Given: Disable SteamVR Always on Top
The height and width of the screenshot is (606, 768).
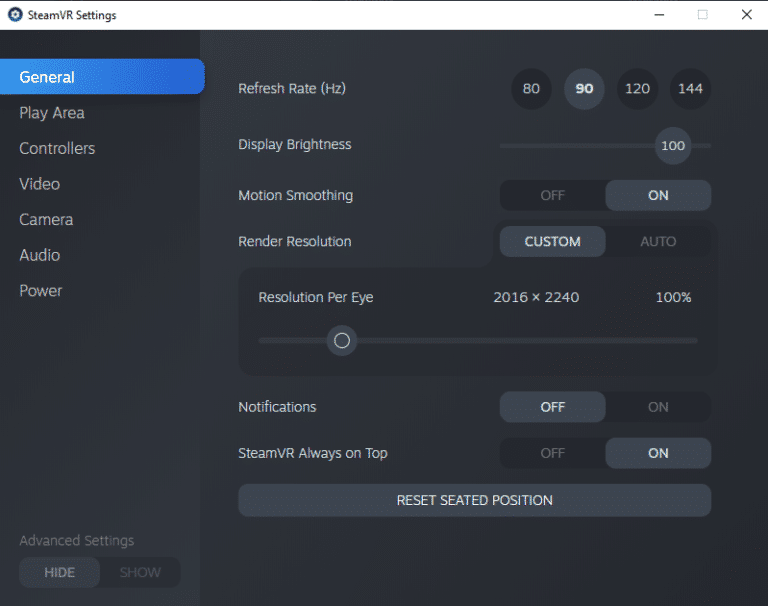Looking at the screenshot, I should click(552, 453).
